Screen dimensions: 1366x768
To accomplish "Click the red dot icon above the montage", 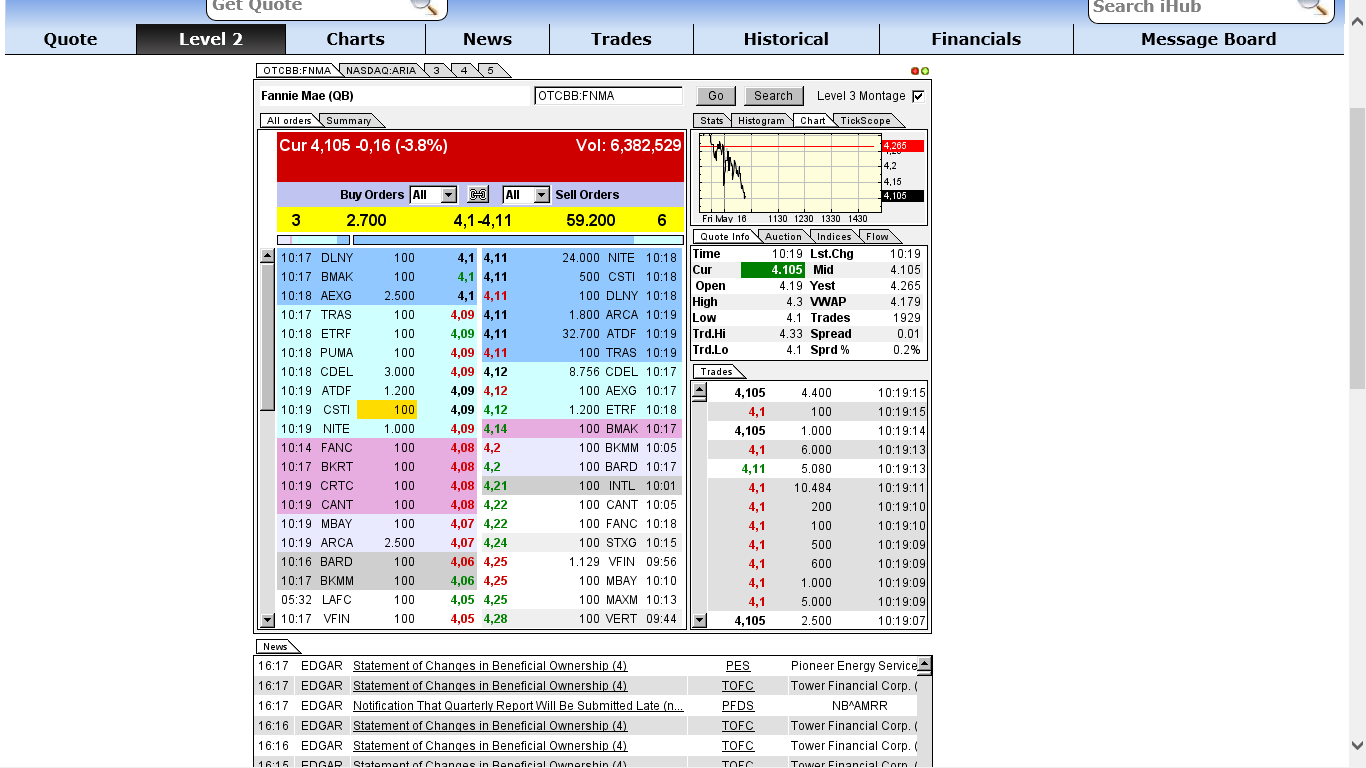I will click(x=913, y=71).
